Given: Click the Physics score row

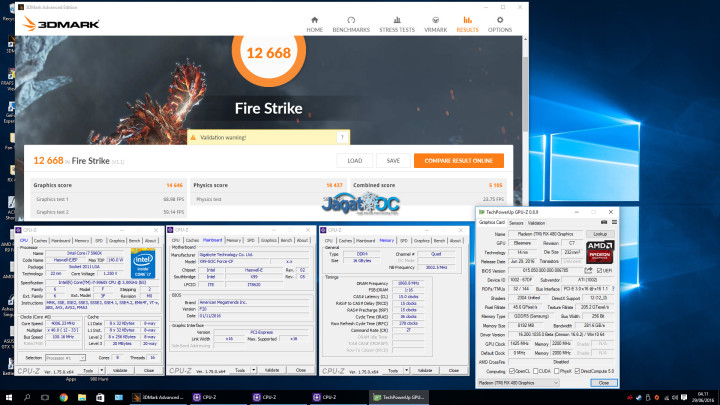Looking at the screenshot, I should pos(268,186).
